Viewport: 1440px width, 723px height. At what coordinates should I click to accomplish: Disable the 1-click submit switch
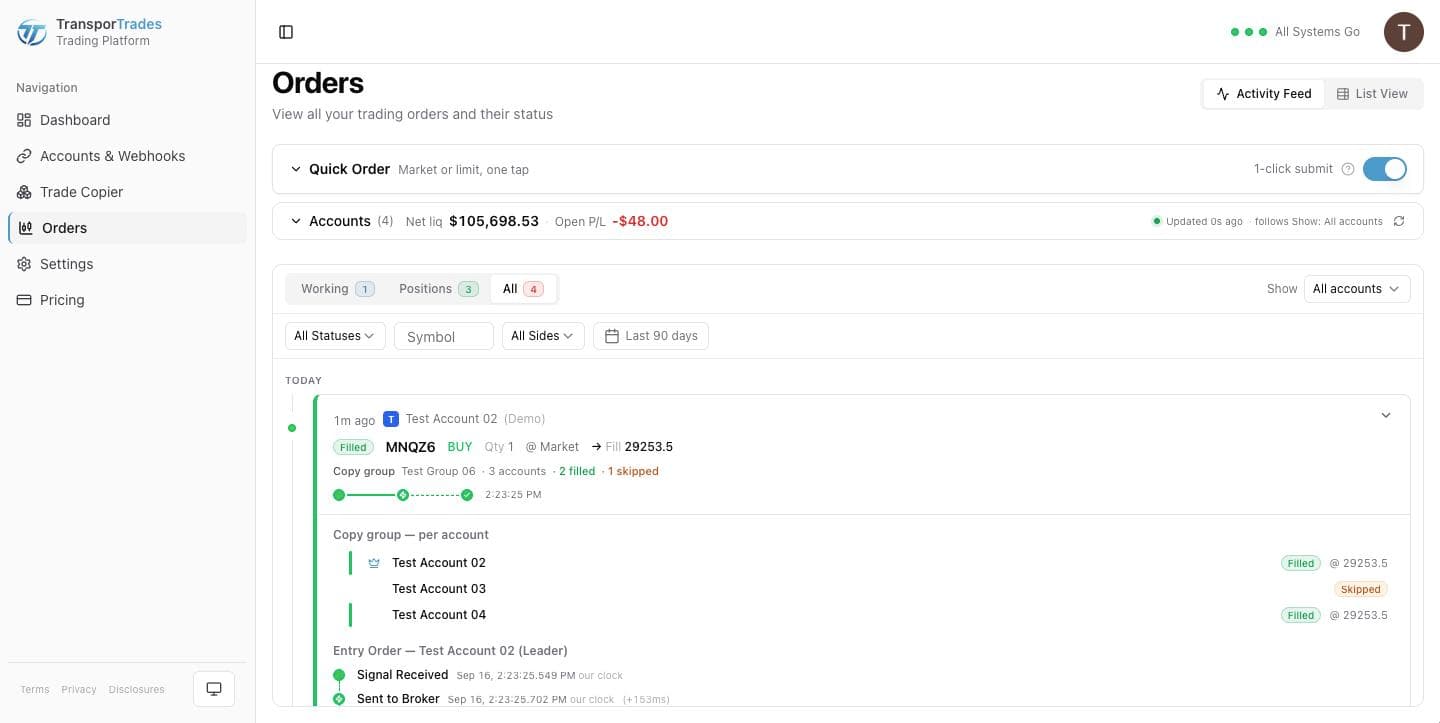1384,169
